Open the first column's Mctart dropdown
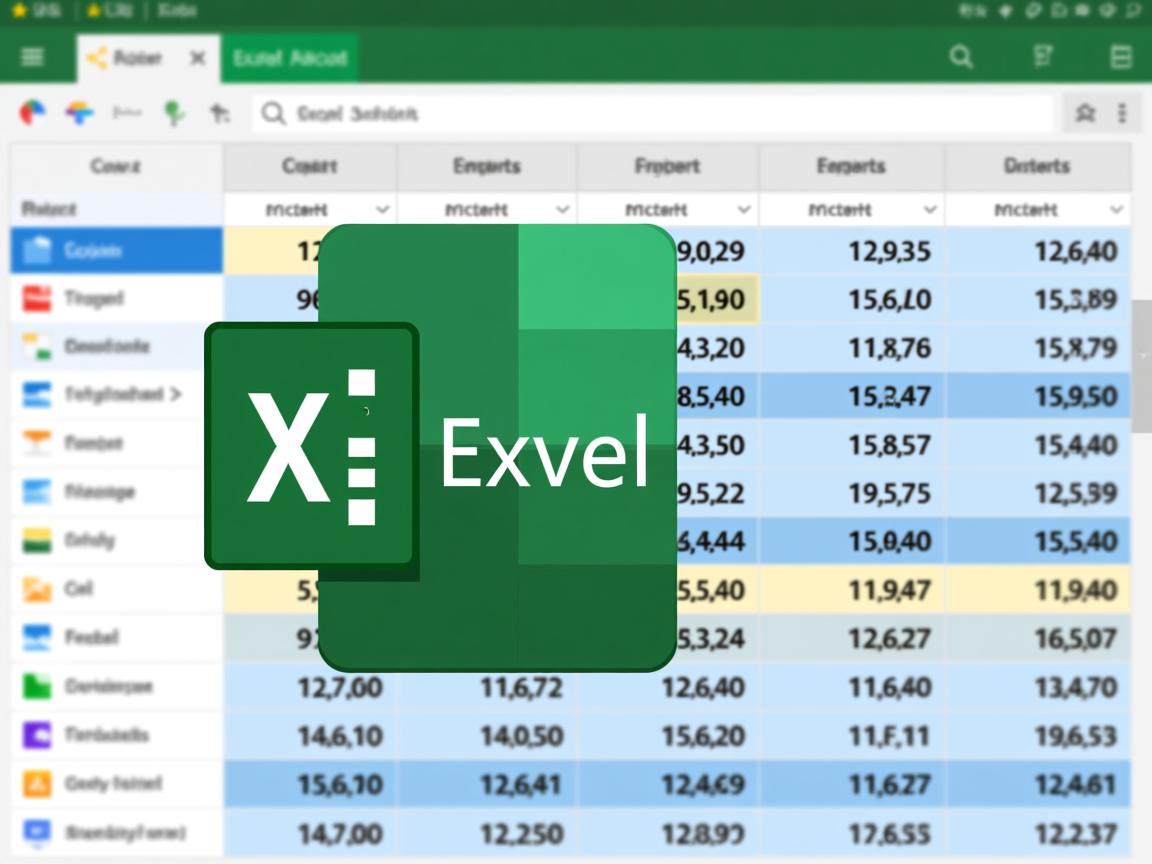This screenshot has height=864, width=1152. [x=381, y=210]
